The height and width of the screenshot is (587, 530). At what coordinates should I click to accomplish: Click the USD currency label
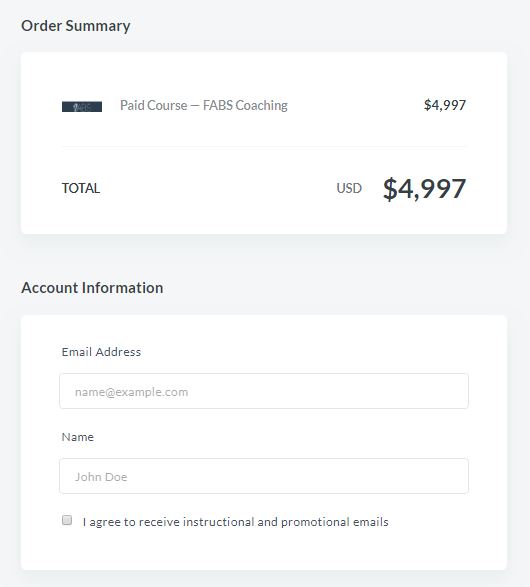pyautogui.click(x=349, y=188)
